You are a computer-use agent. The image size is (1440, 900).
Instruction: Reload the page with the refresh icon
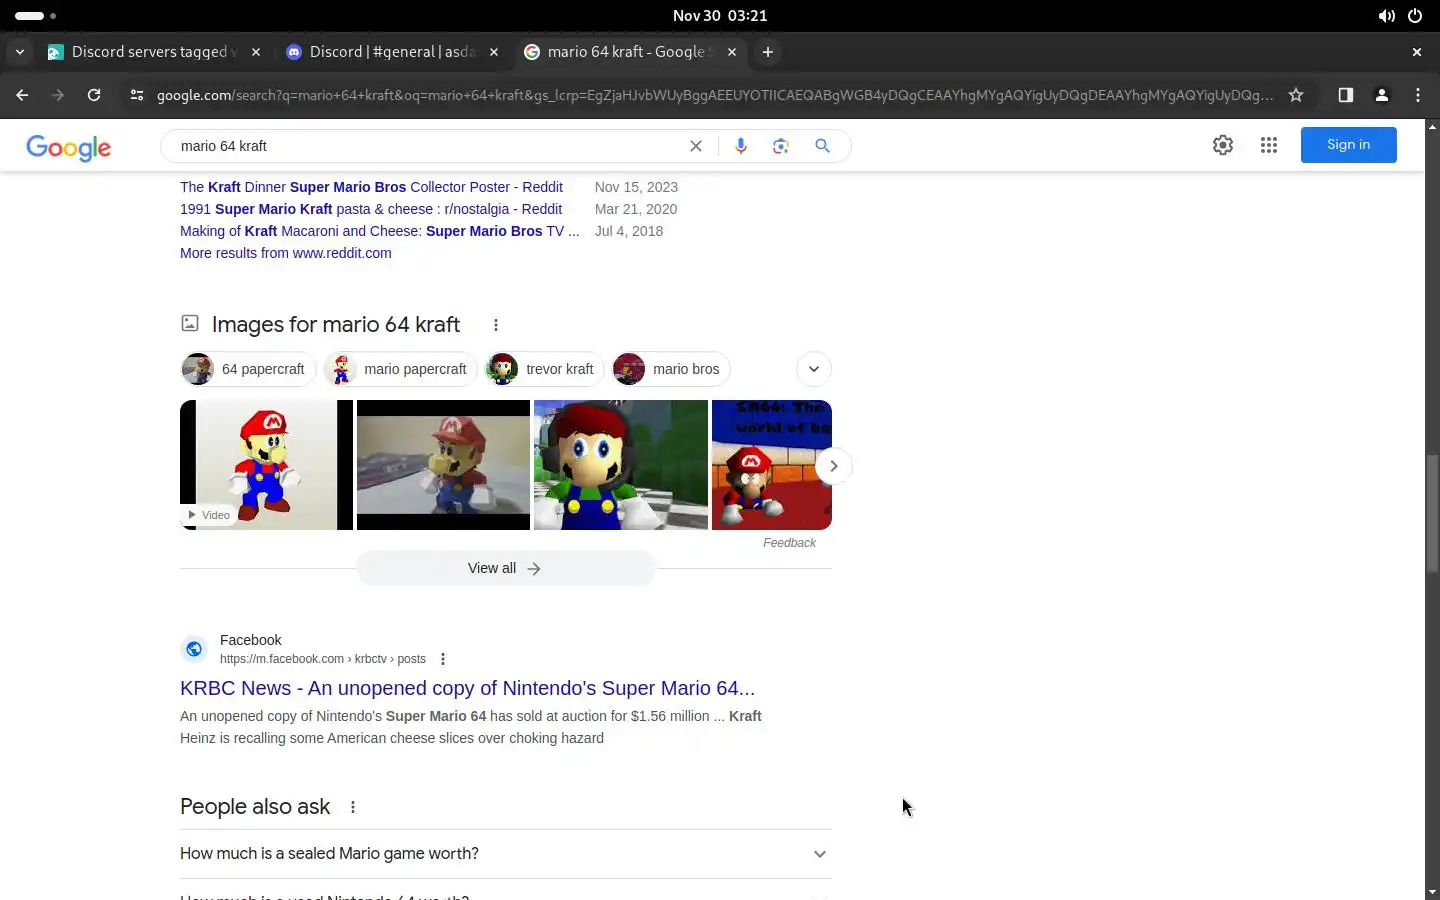point(94,95)
